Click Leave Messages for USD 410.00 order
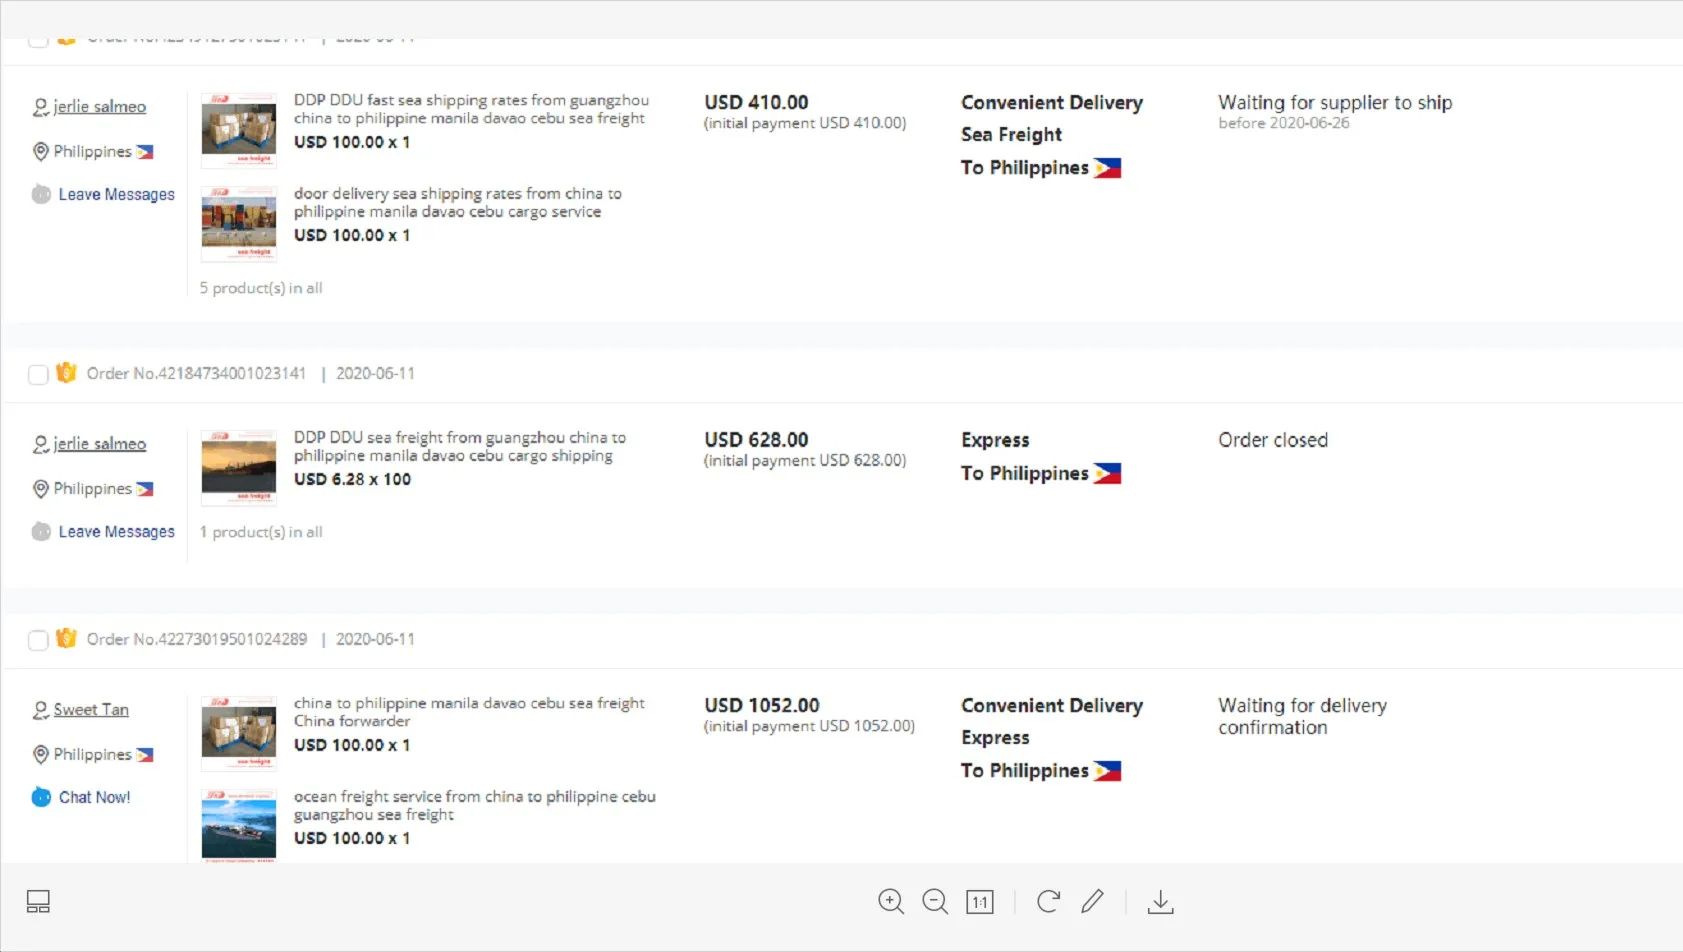 pos(116,195)
